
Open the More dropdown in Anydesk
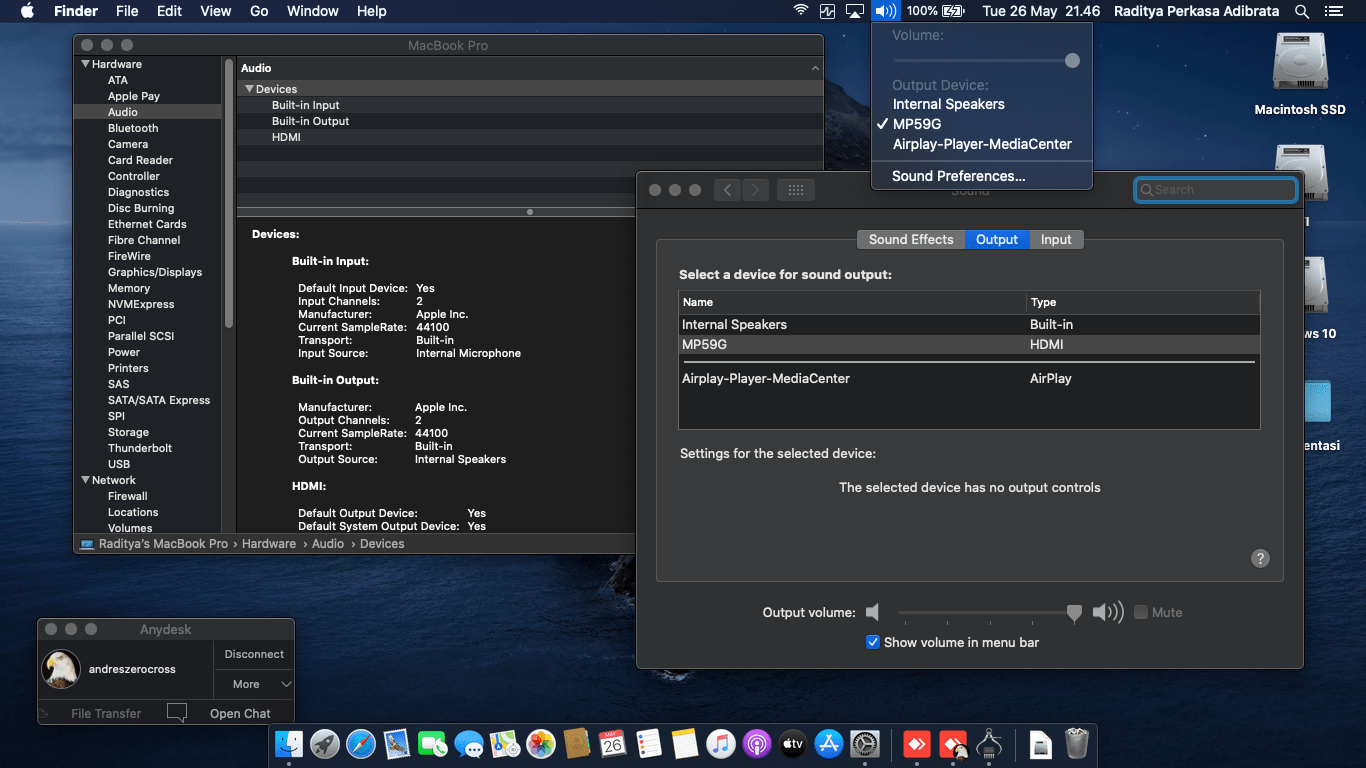pos(254,684)
